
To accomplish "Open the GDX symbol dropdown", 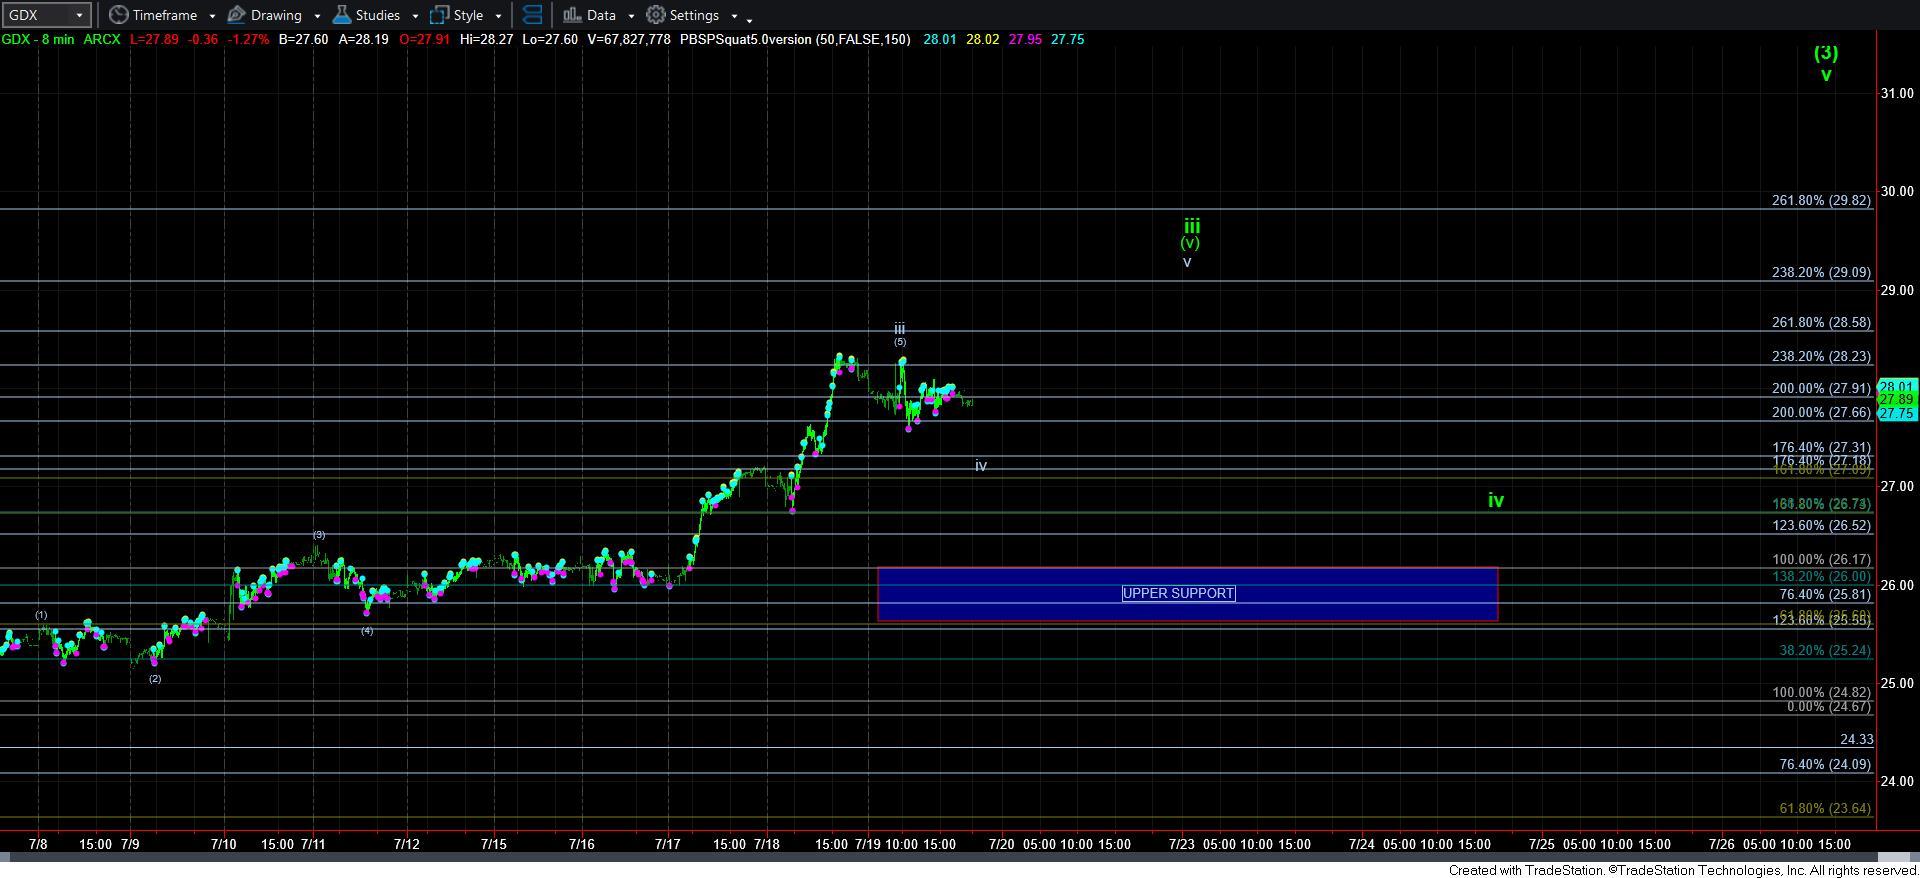I will [46, 15].
